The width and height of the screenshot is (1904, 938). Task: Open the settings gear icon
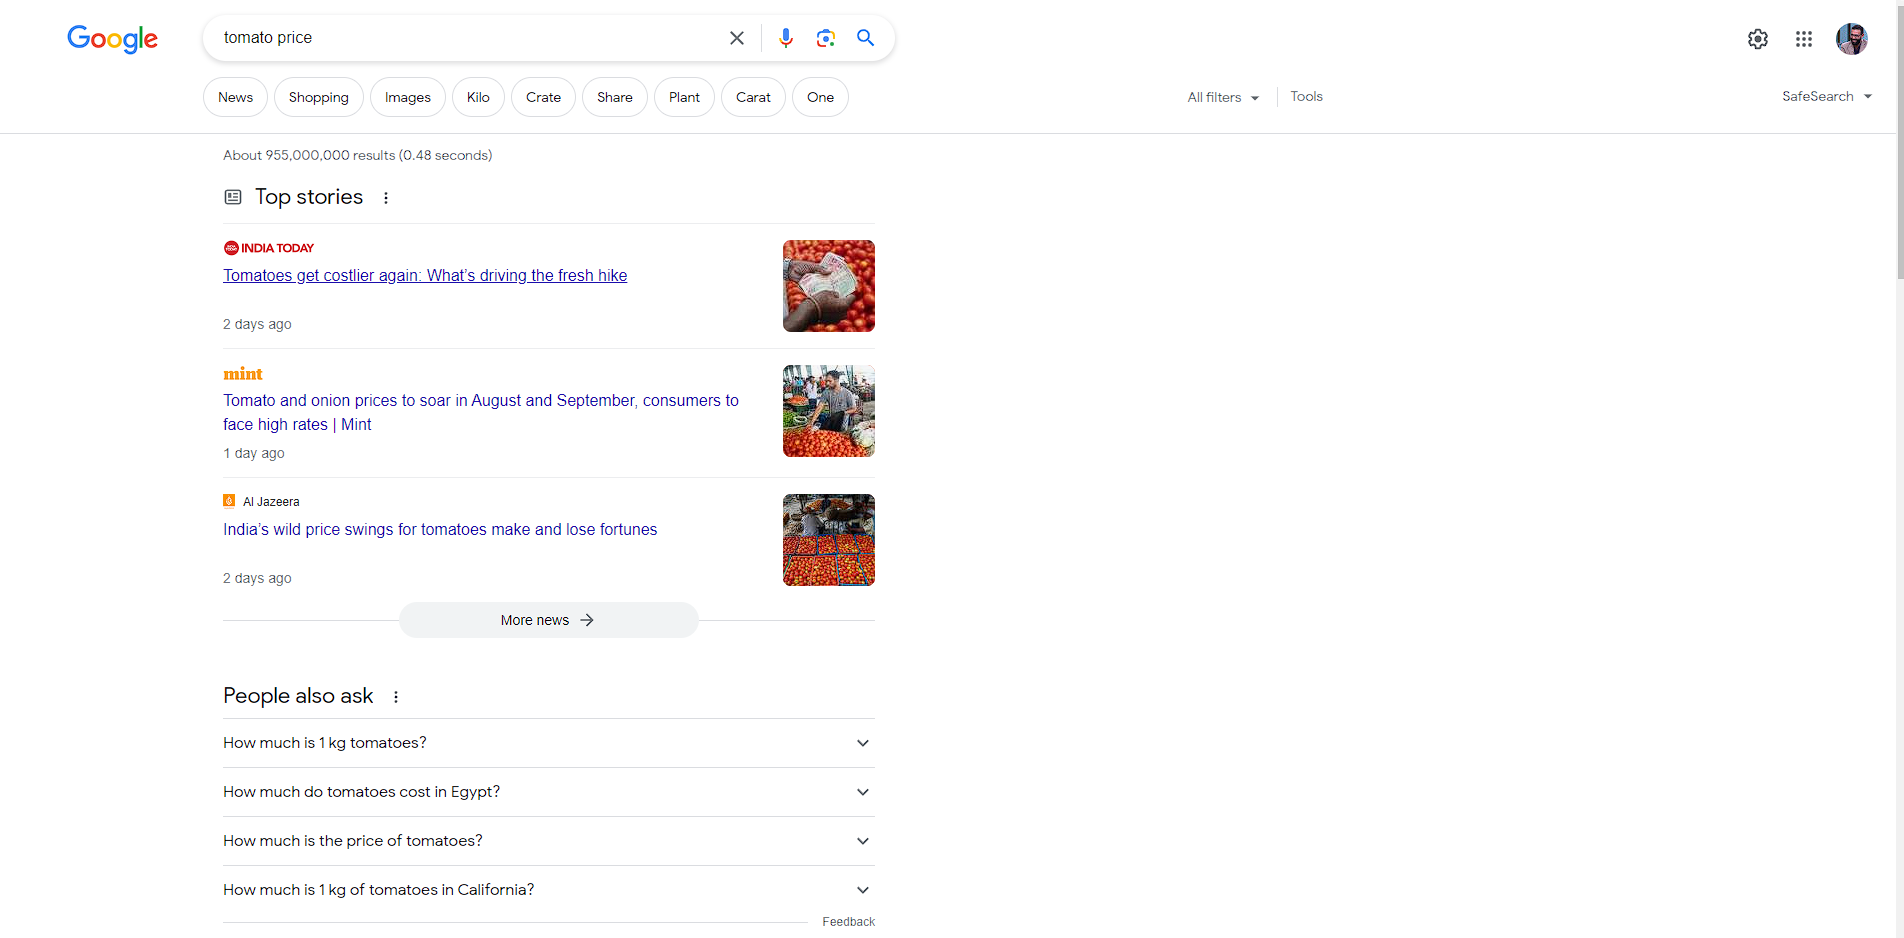coord(1758,39)
